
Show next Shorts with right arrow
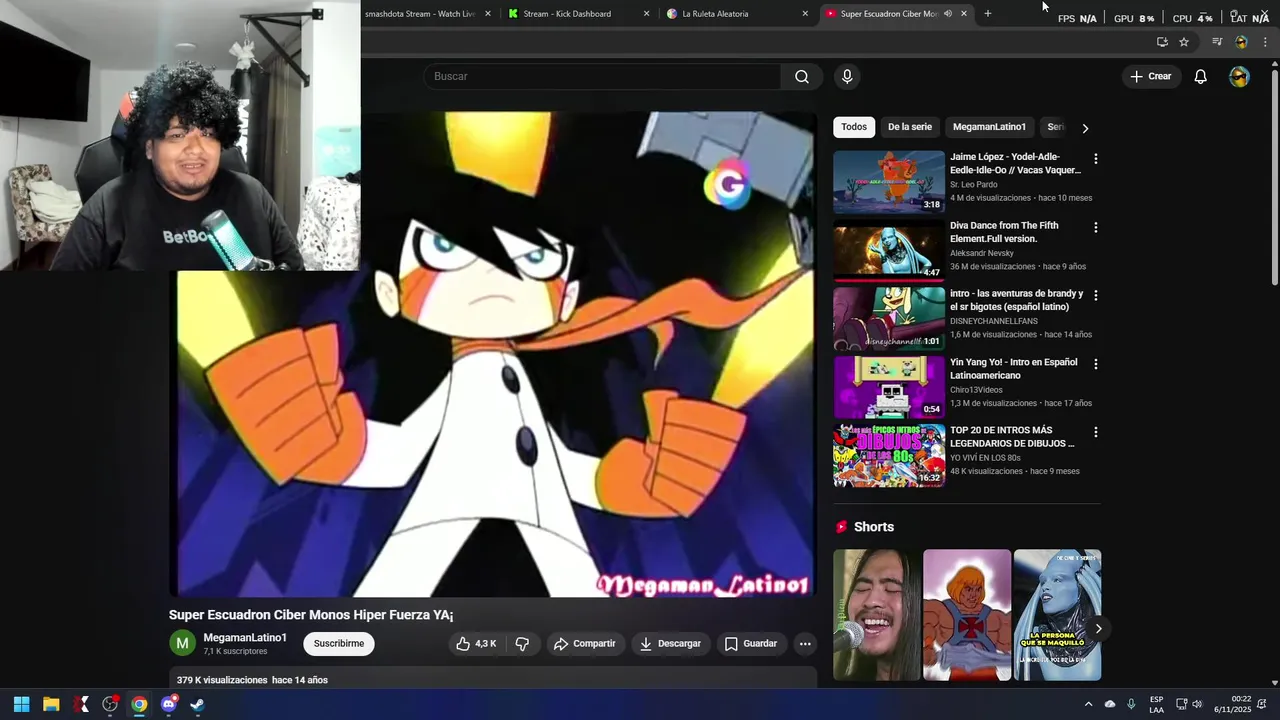coord(1098,629)
